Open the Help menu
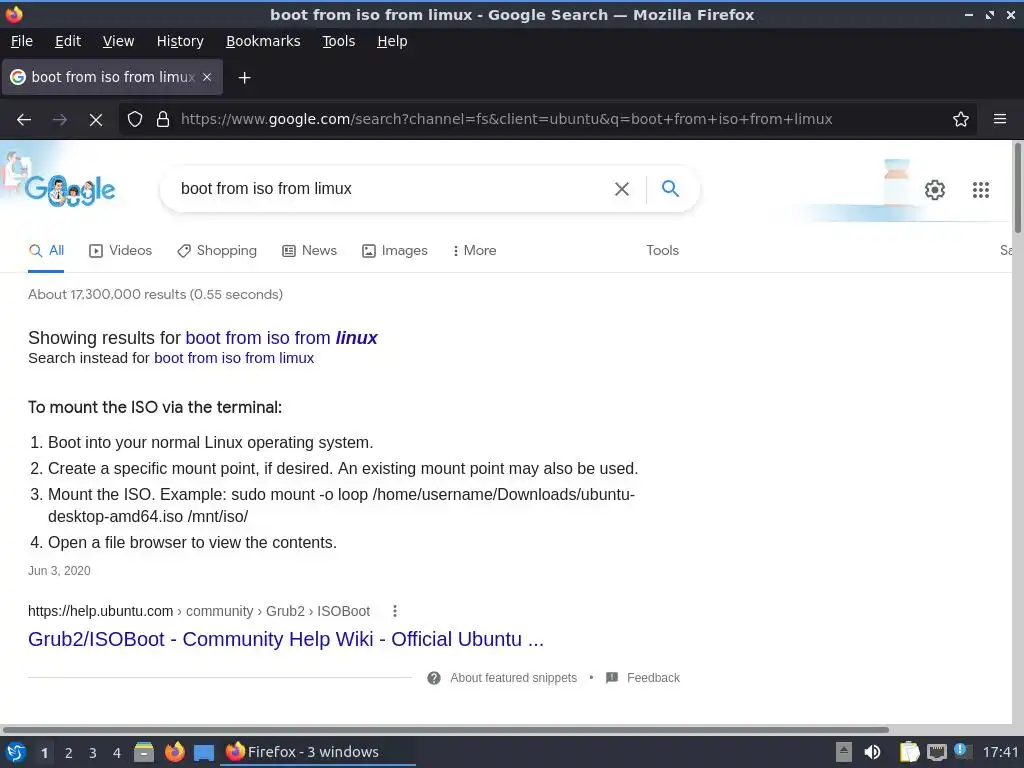The image size is (1024, 768). pyautogui.click(x=392, y=41)
